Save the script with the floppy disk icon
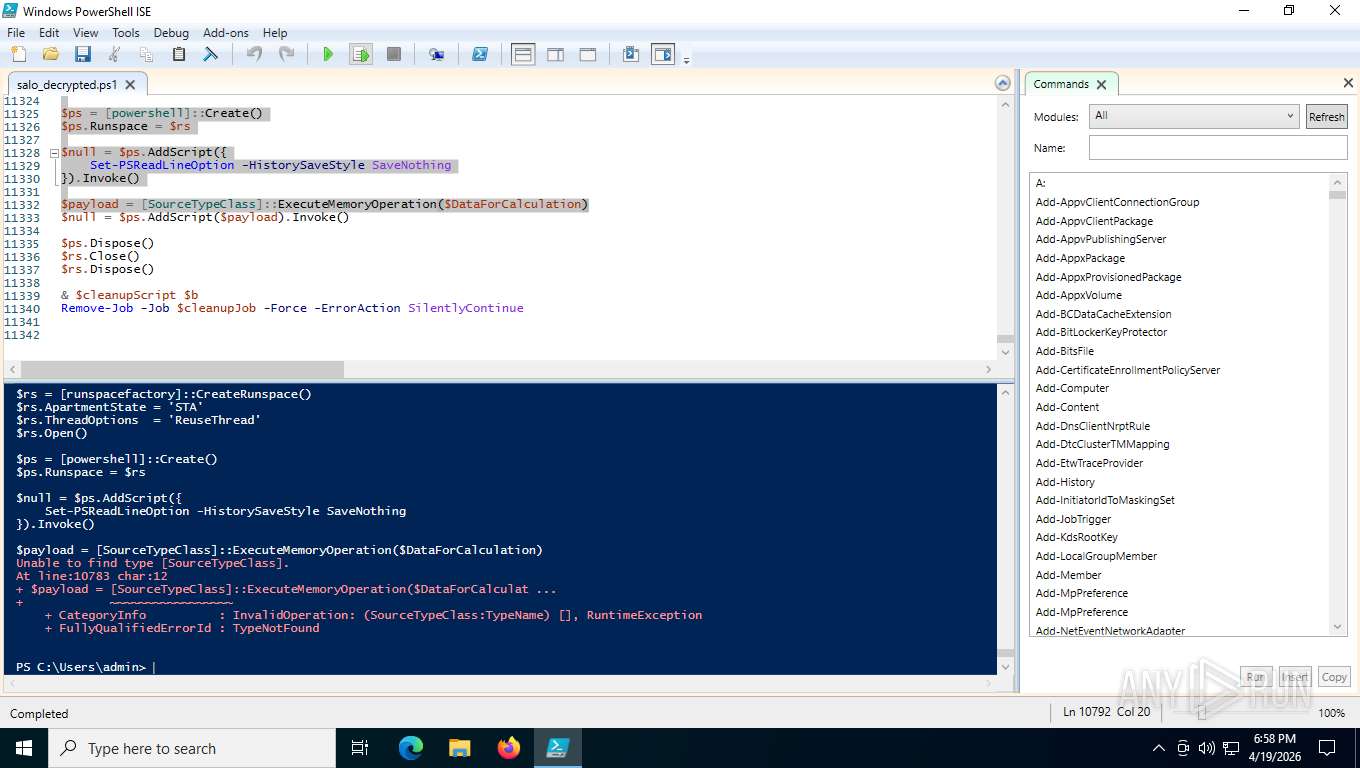 point(83,54)
